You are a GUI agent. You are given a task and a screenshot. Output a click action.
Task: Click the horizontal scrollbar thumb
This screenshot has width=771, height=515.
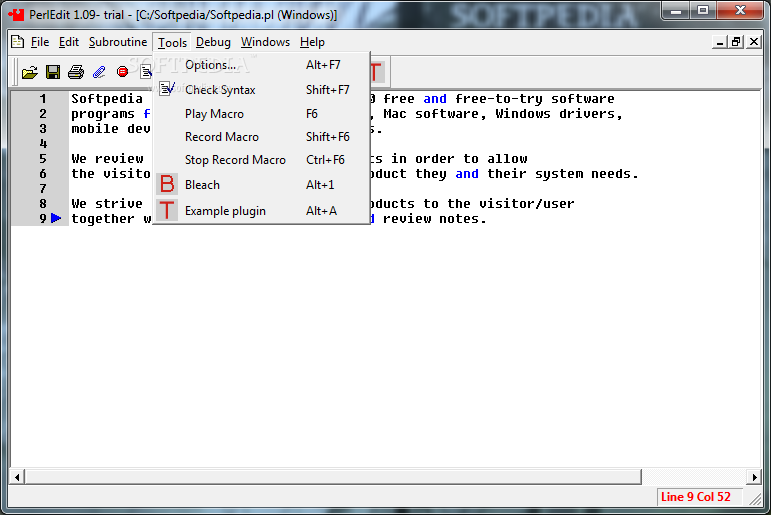point(333,477)
